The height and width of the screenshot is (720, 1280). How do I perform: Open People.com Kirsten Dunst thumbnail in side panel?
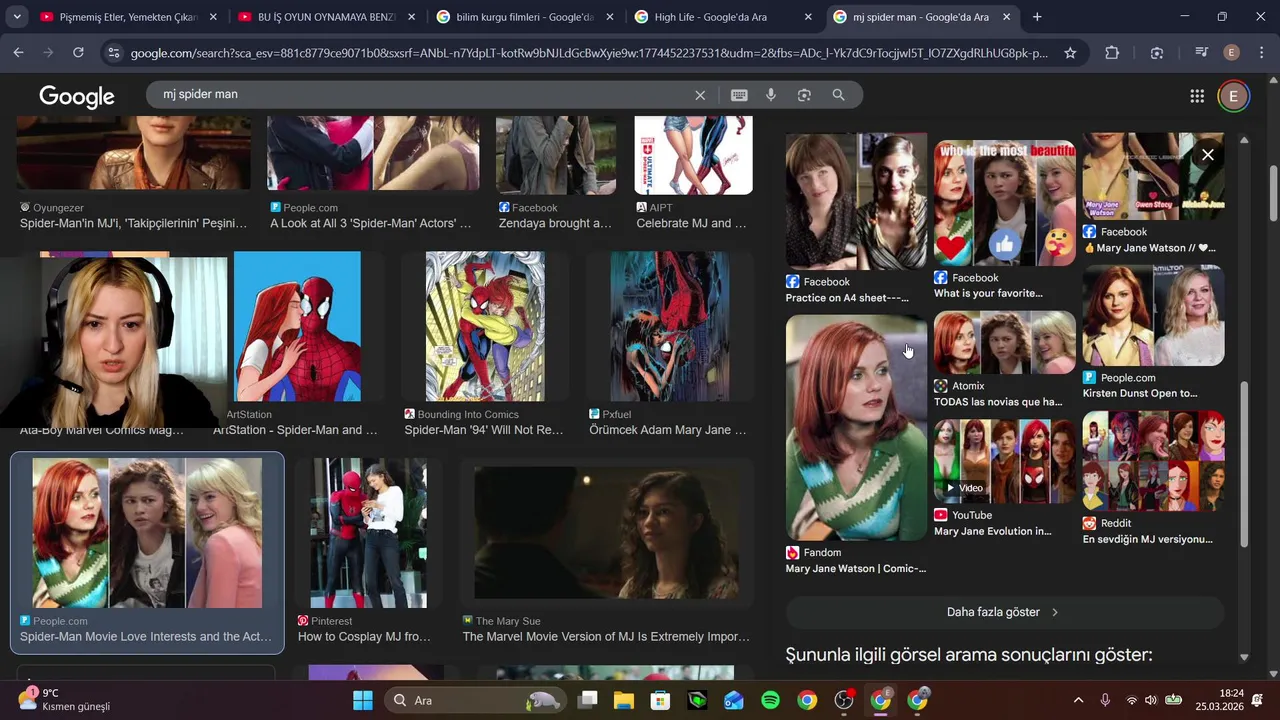1153,316
